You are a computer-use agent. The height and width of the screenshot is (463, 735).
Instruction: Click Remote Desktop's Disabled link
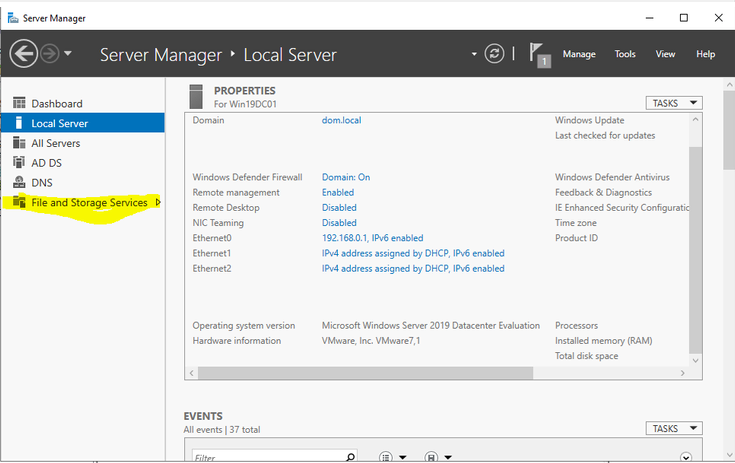pos(339,208)
